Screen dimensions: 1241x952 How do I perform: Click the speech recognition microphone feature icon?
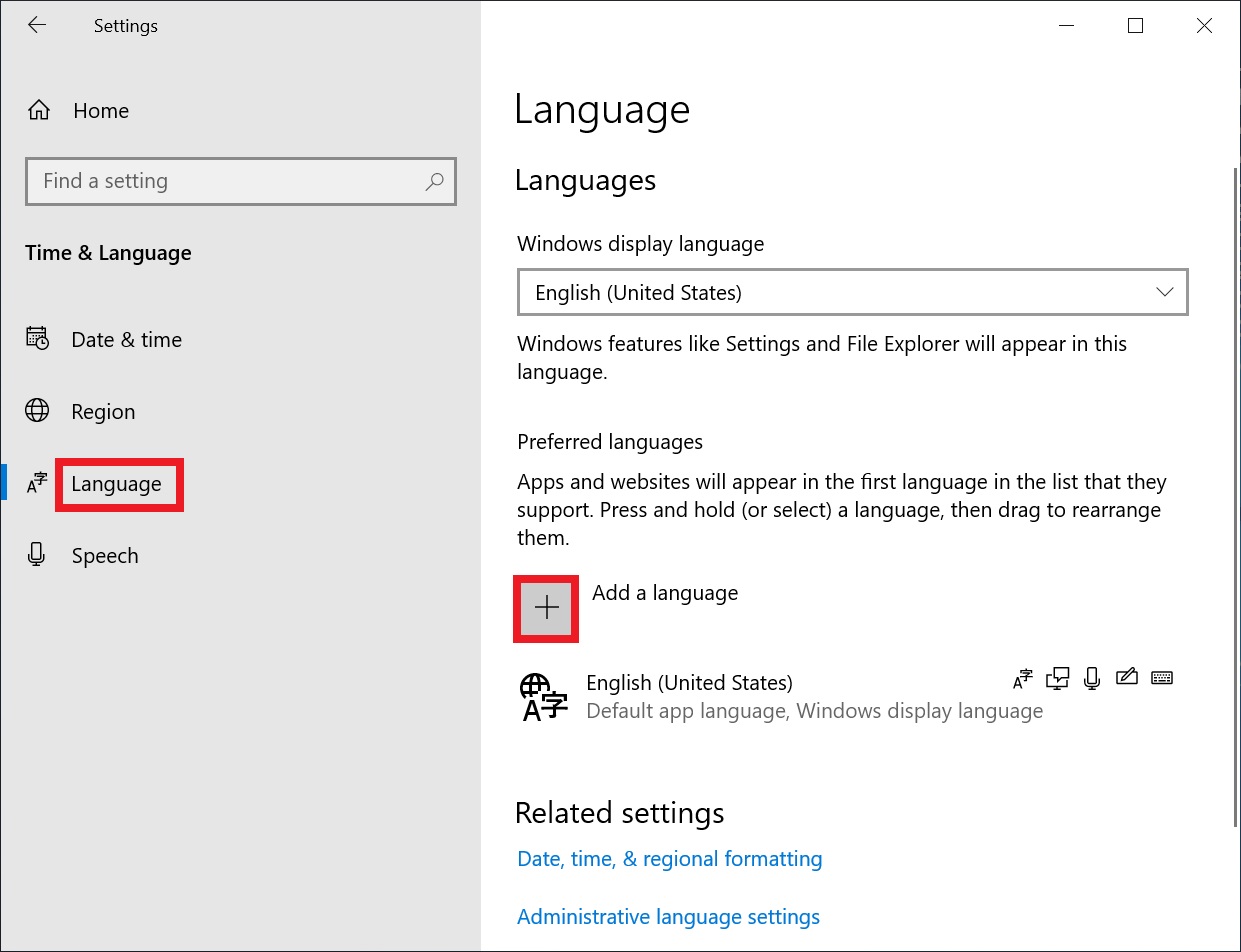coord(1092,679)
